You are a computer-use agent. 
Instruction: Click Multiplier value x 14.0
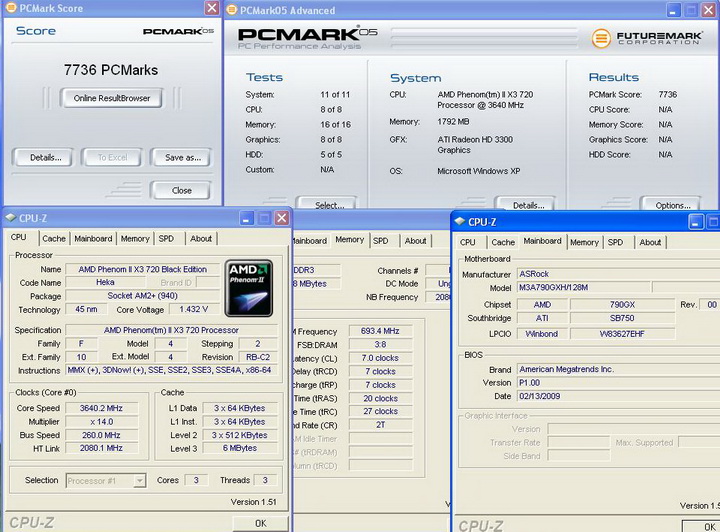click(x=101, y=421)
